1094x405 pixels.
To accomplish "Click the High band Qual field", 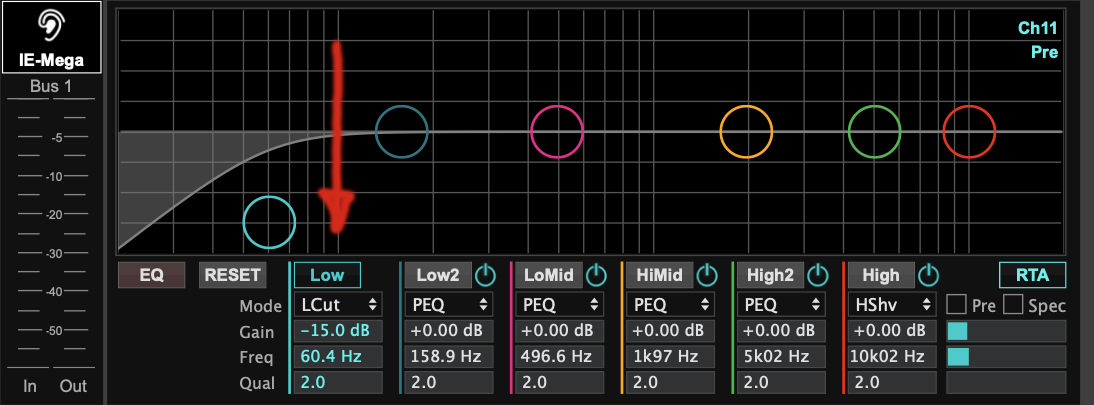I will (x=892, y=383).
